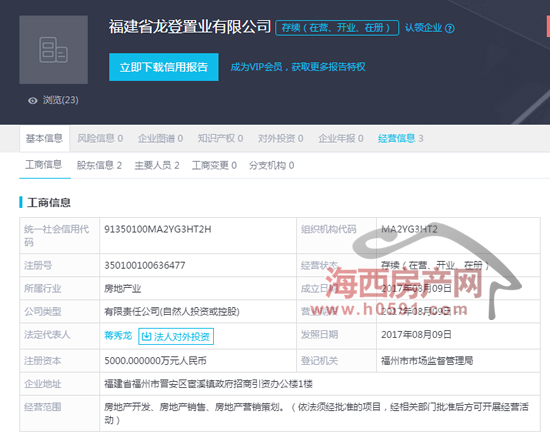Image resolution: width=550 pixels, height=435 pixels.
Task: Click the company address starting 福建省福州市晋安区
Action: (208, 384)
